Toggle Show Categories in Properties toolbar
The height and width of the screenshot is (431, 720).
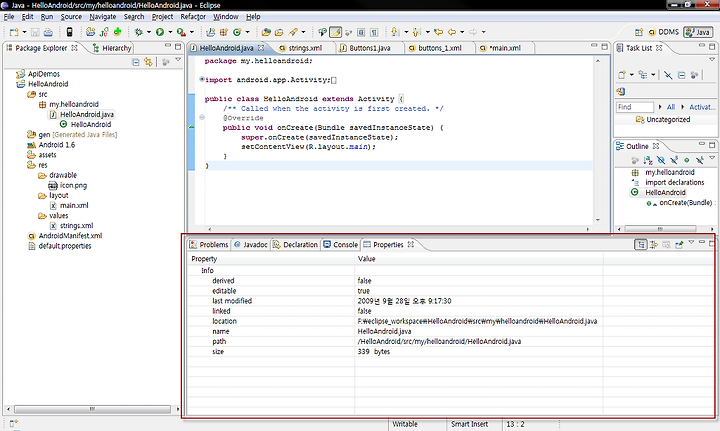click(641, 245)
